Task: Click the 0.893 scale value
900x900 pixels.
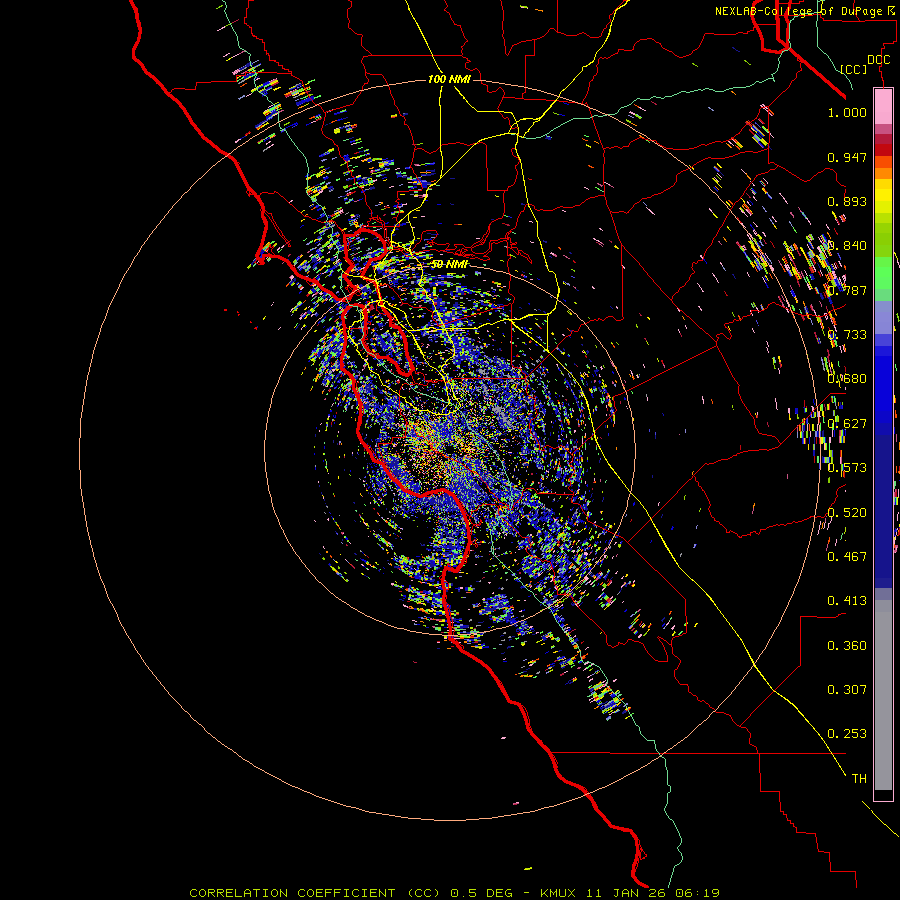Action: 847,201
